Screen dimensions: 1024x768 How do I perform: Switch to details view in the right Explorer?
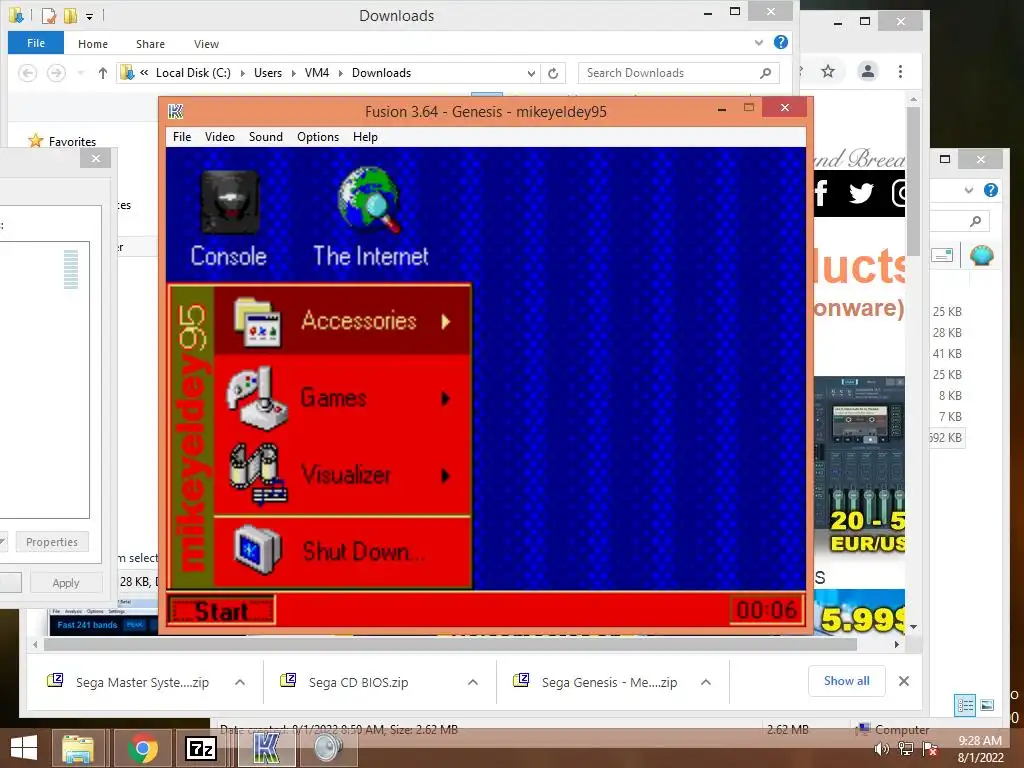click(x=965, y=705)
